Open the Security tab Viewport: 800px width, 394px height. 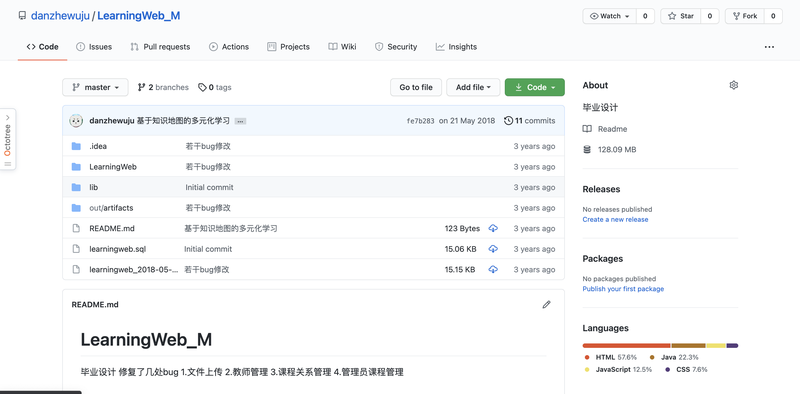[396, 46]
